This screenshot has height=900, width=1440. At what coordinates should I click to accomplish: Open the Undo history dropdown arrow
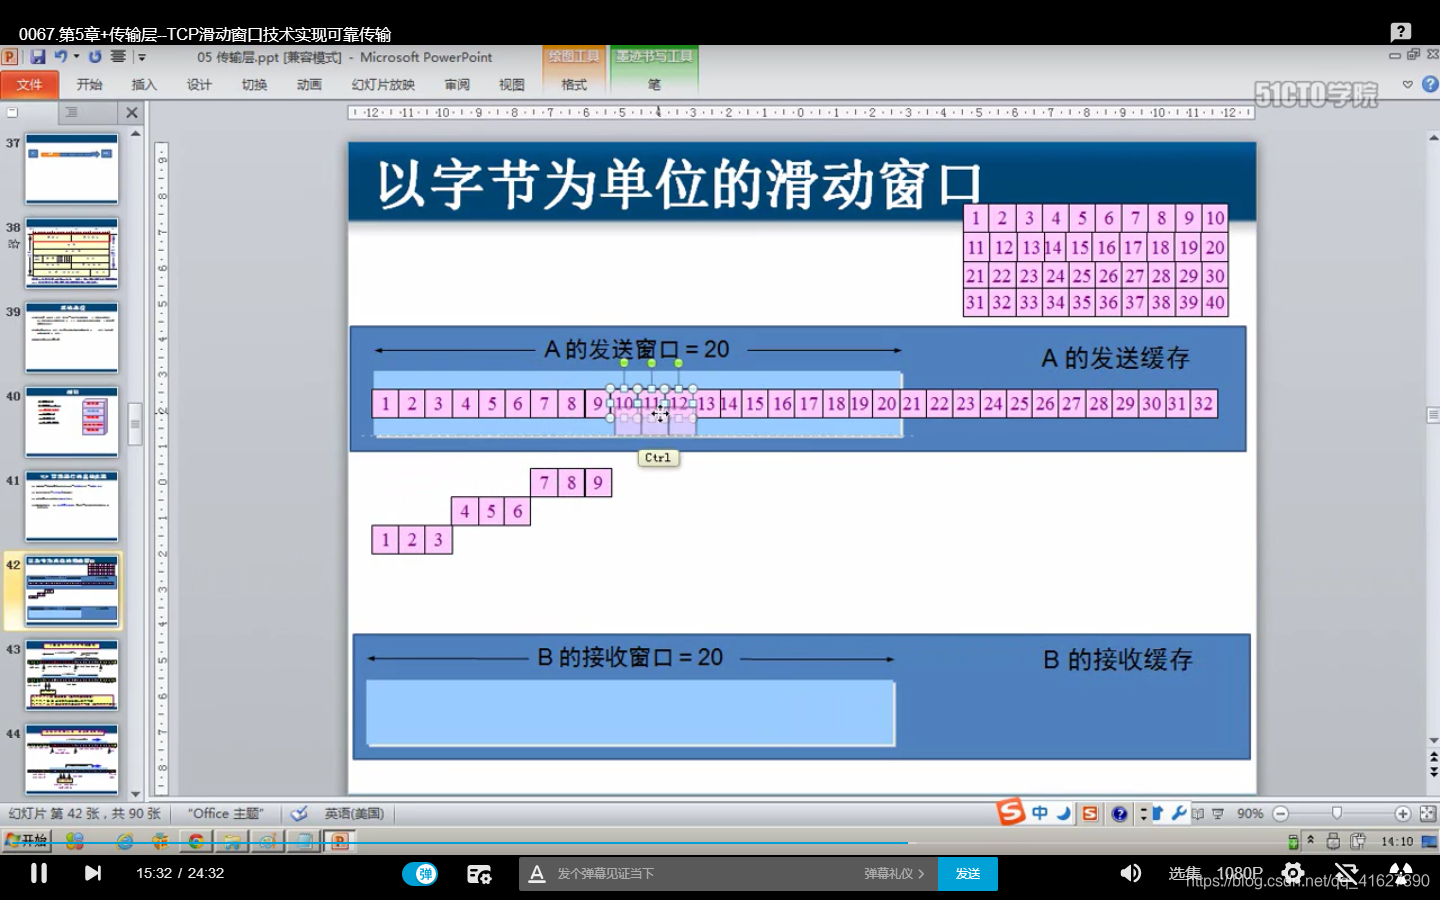[76, 57]
